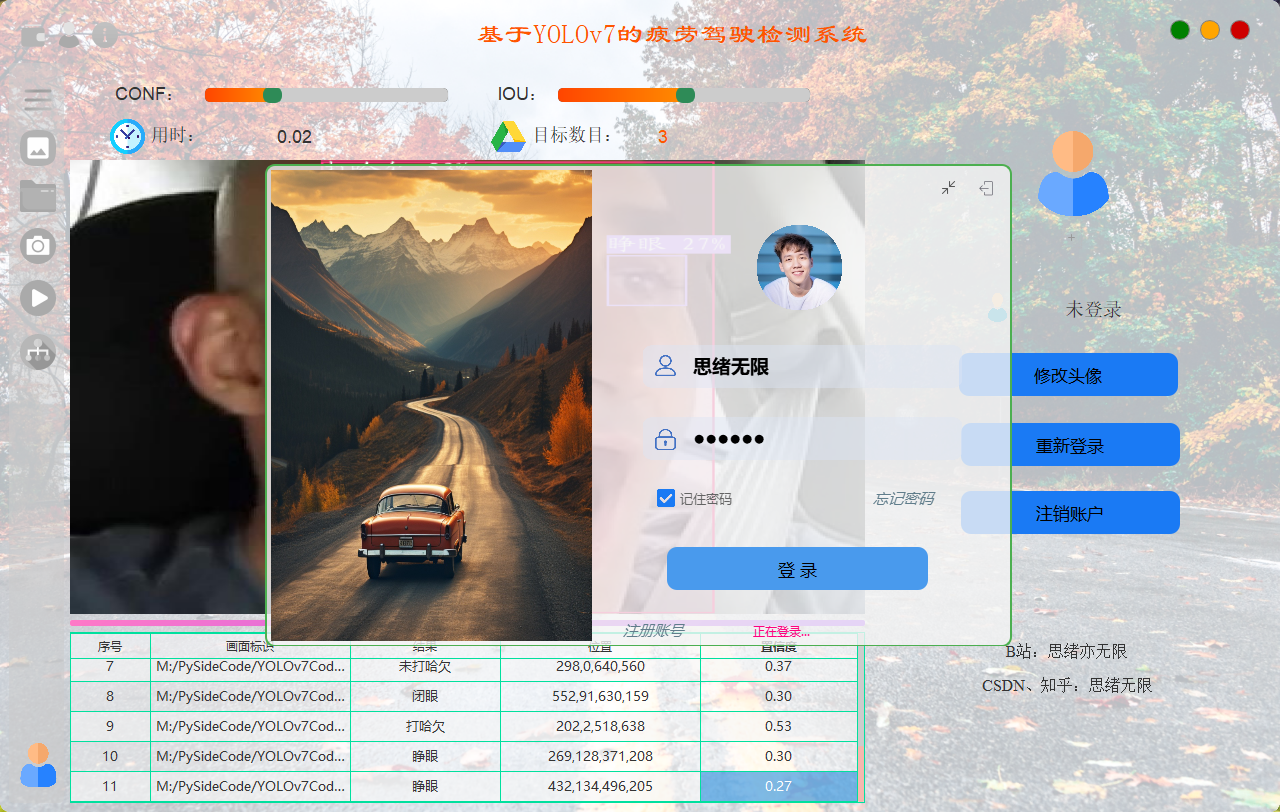Viewport: 1280px width, 812px height.
Task: Click the 正在登录... status text
Action: [x=781, y=632]
